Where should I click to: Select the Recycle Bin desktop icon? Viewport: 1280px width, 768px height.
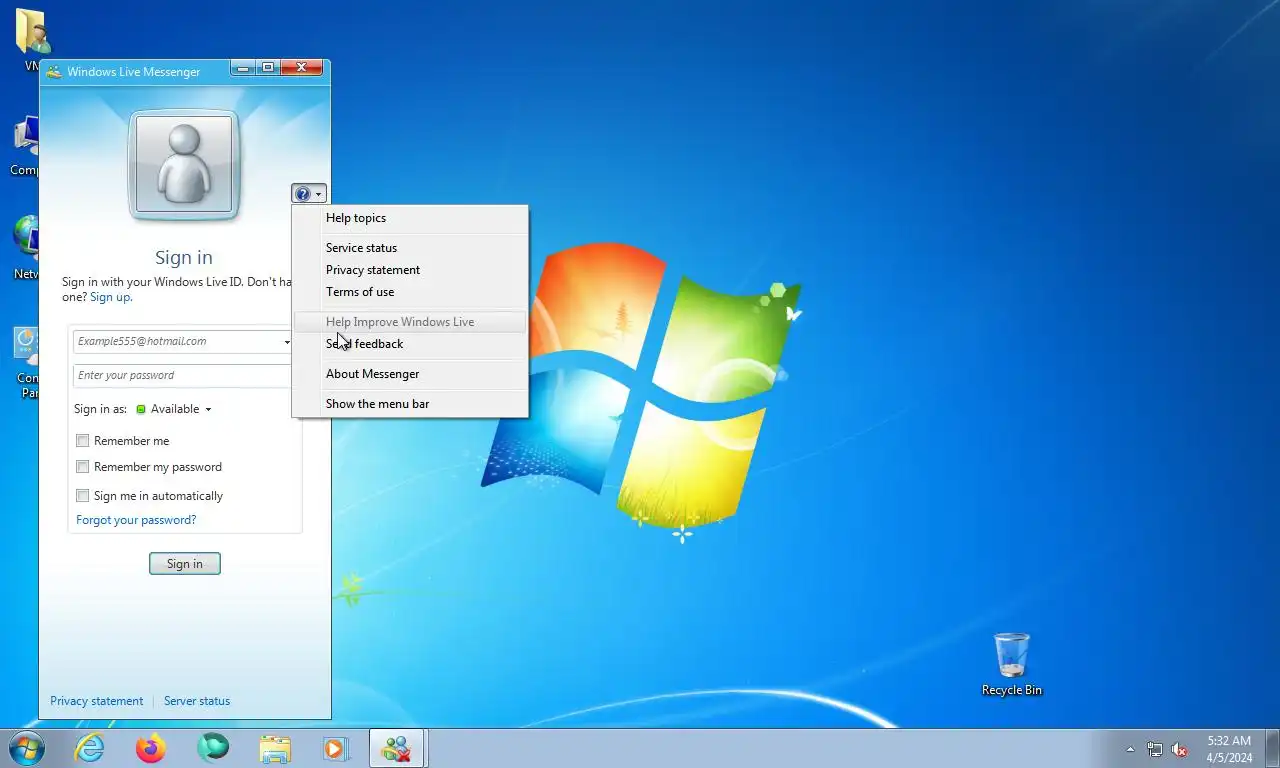[1012, 664]
